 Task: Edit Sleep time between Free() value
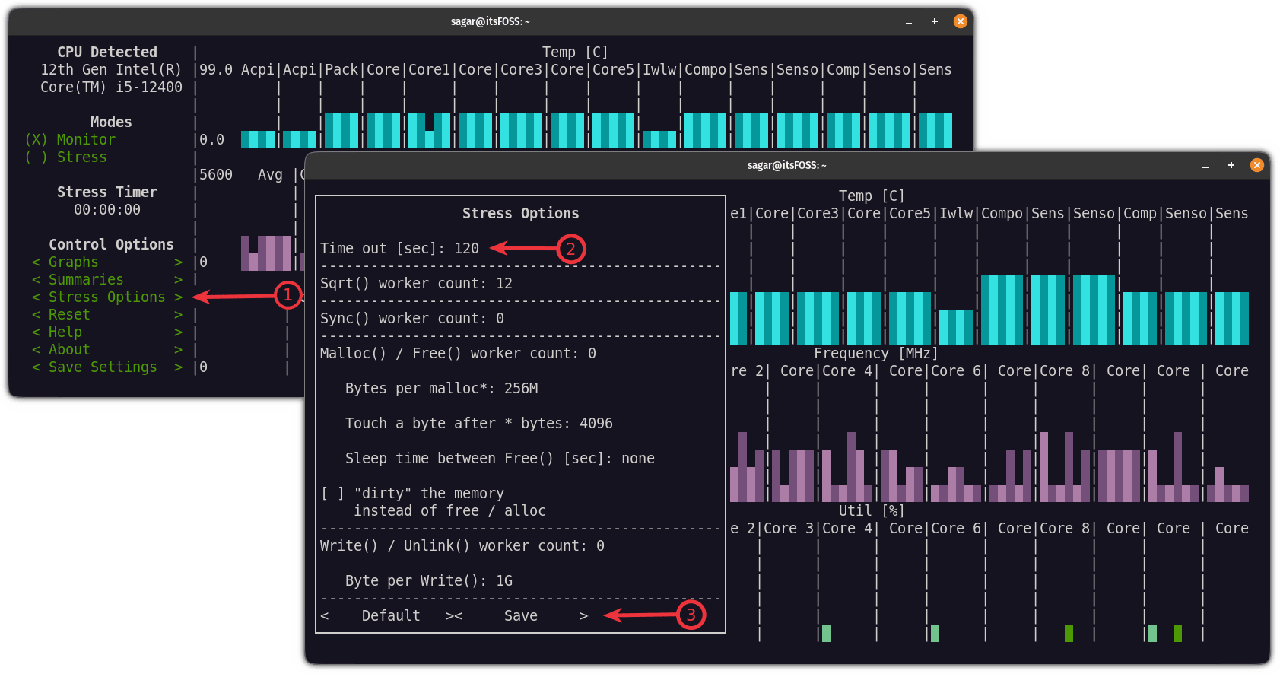pyautogui.click(x=637, y=458)
